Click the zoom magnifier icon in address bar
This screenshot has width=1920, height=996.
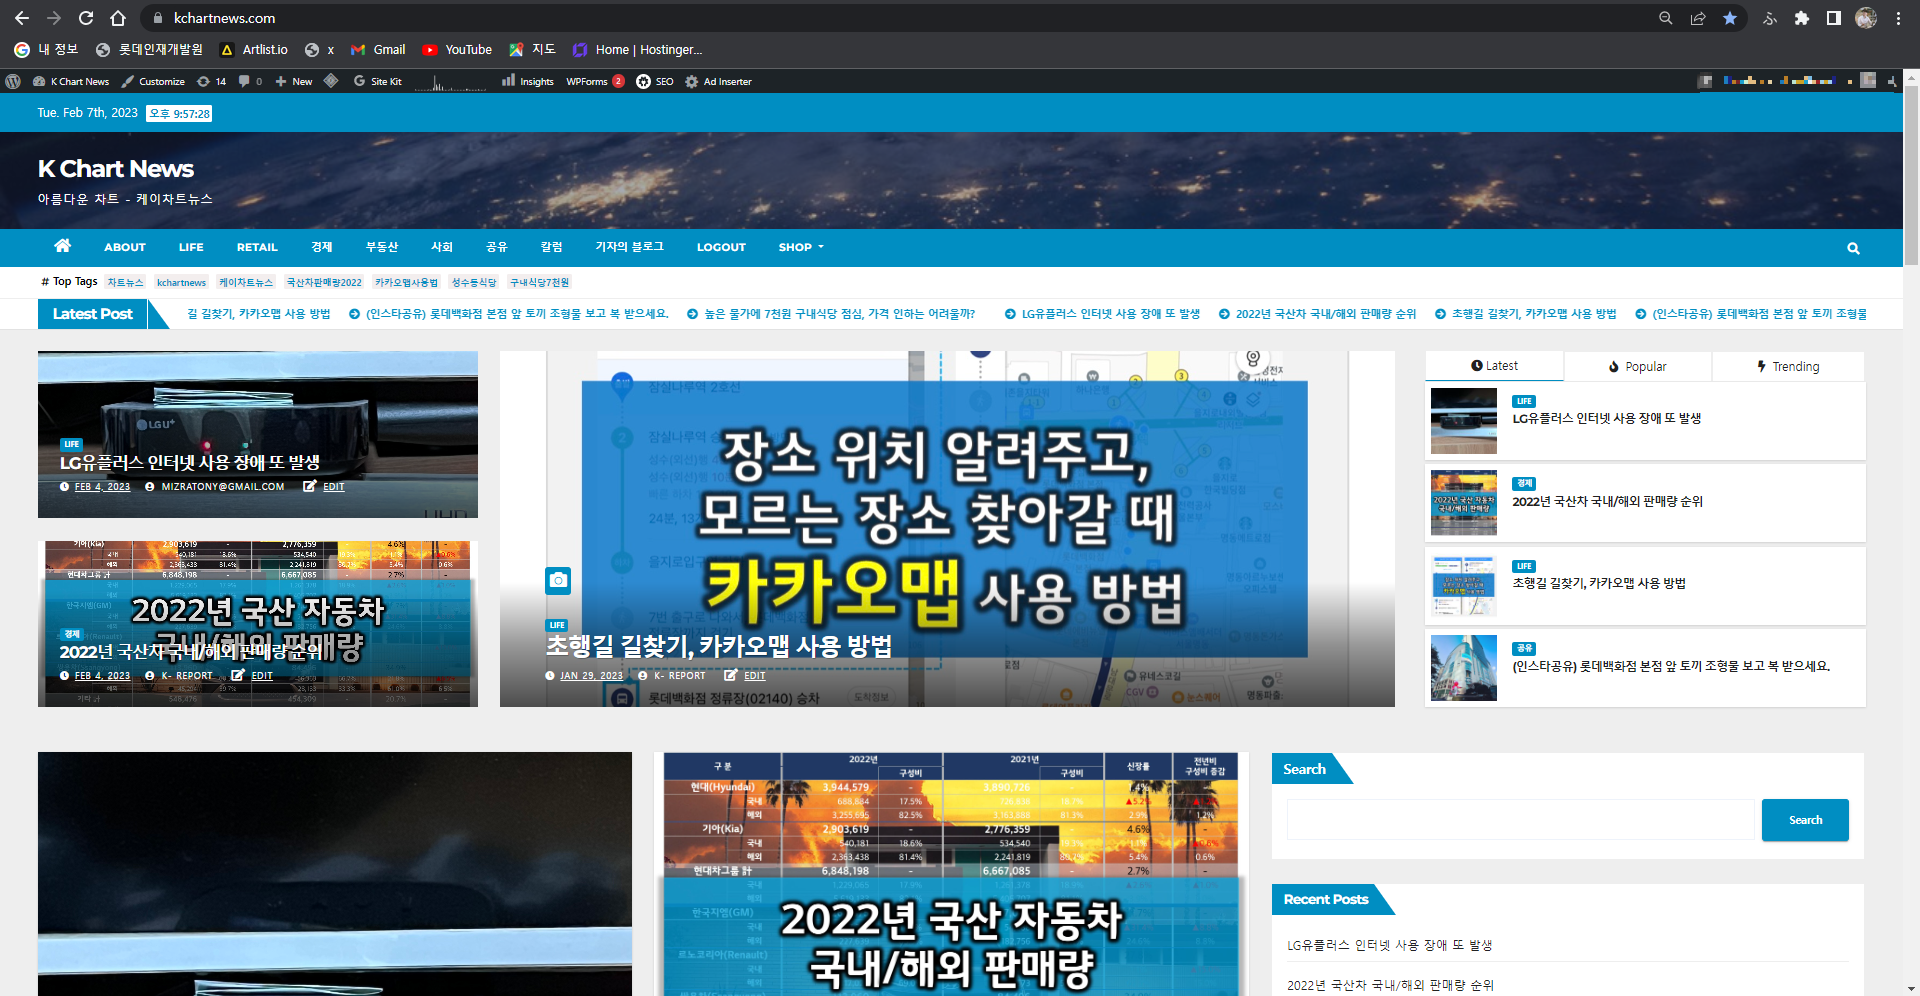click(1666, 18)
